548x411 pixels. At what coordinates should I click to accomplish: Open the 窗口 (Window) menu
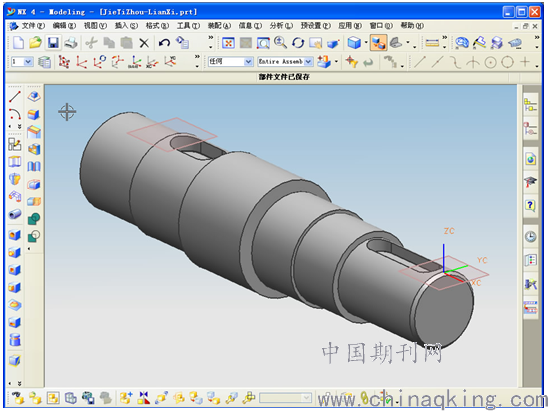pos(381,26)
